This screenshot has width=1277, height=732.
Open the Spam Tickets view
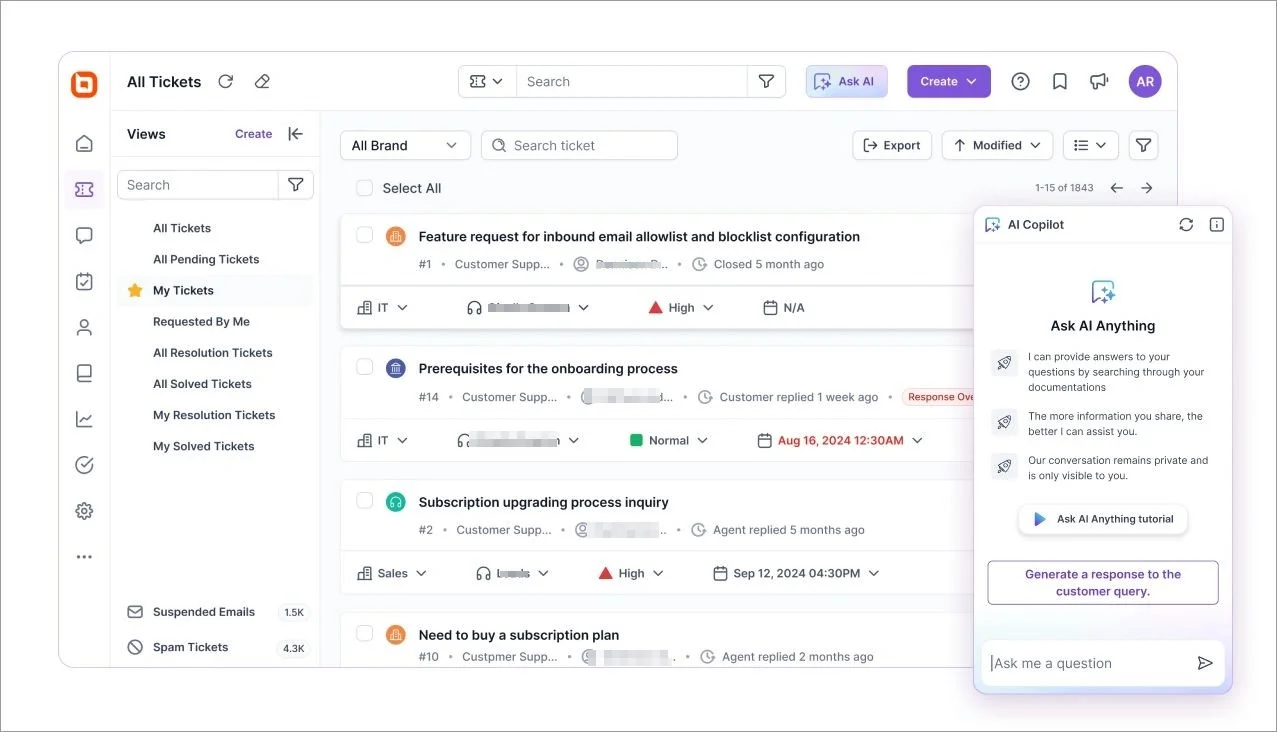coord(189,647)
